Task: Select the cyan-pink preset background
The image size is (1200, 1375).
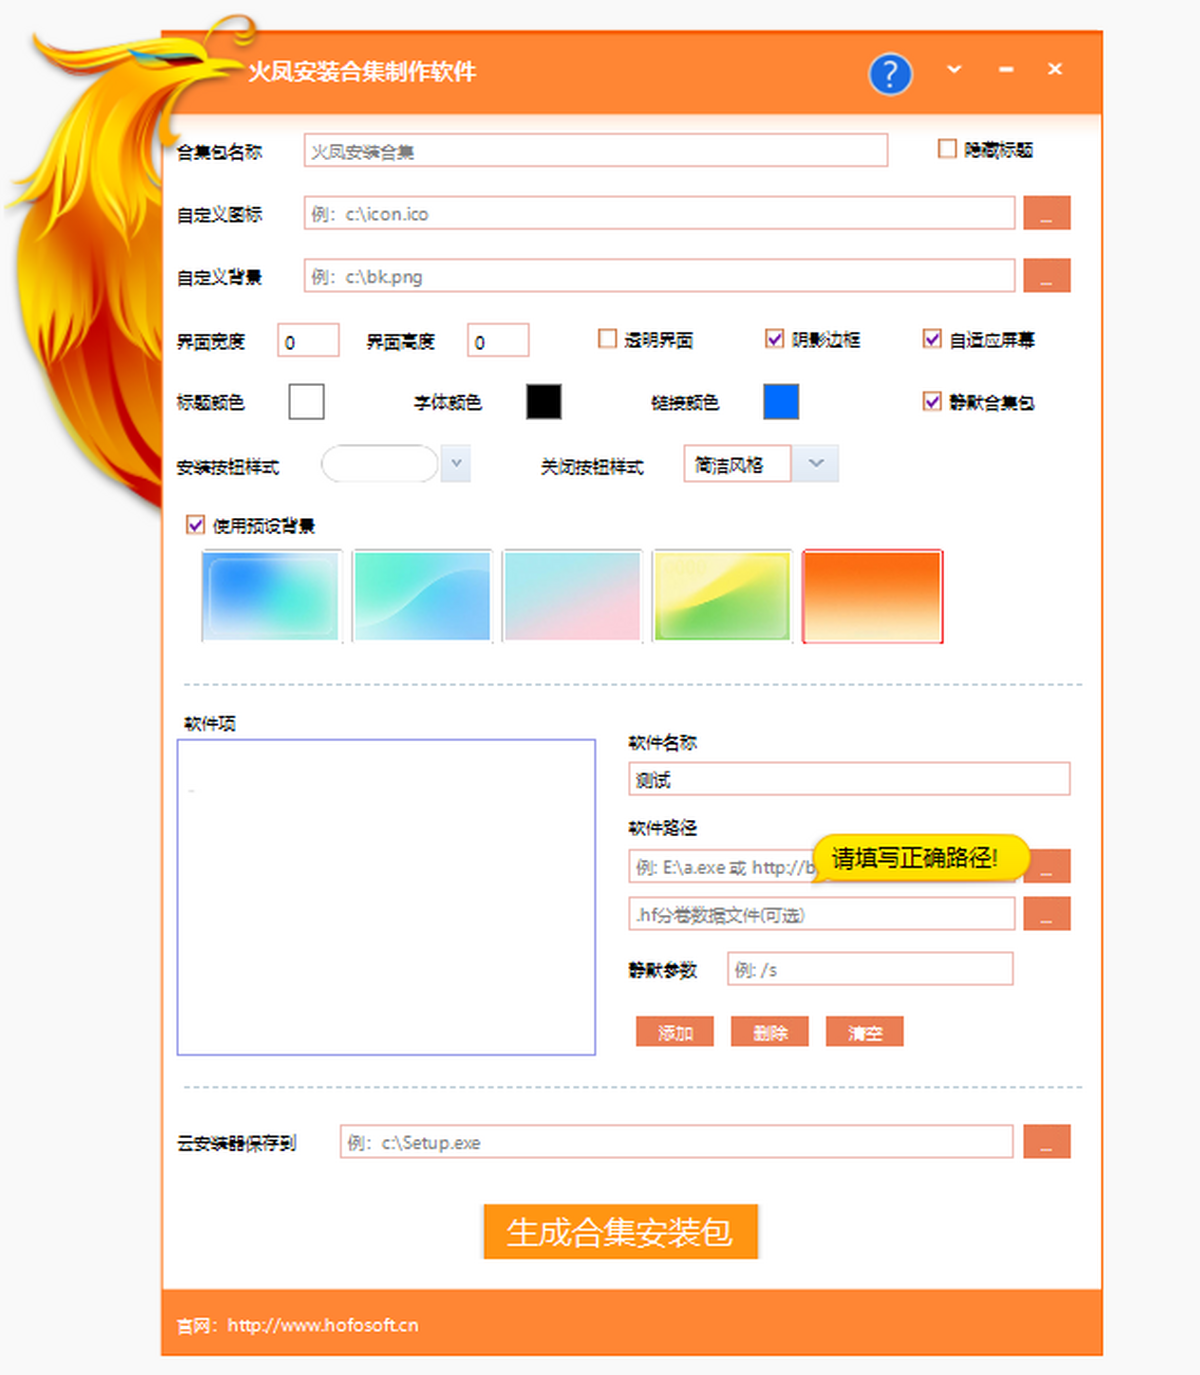Action: tap(572, 596)
